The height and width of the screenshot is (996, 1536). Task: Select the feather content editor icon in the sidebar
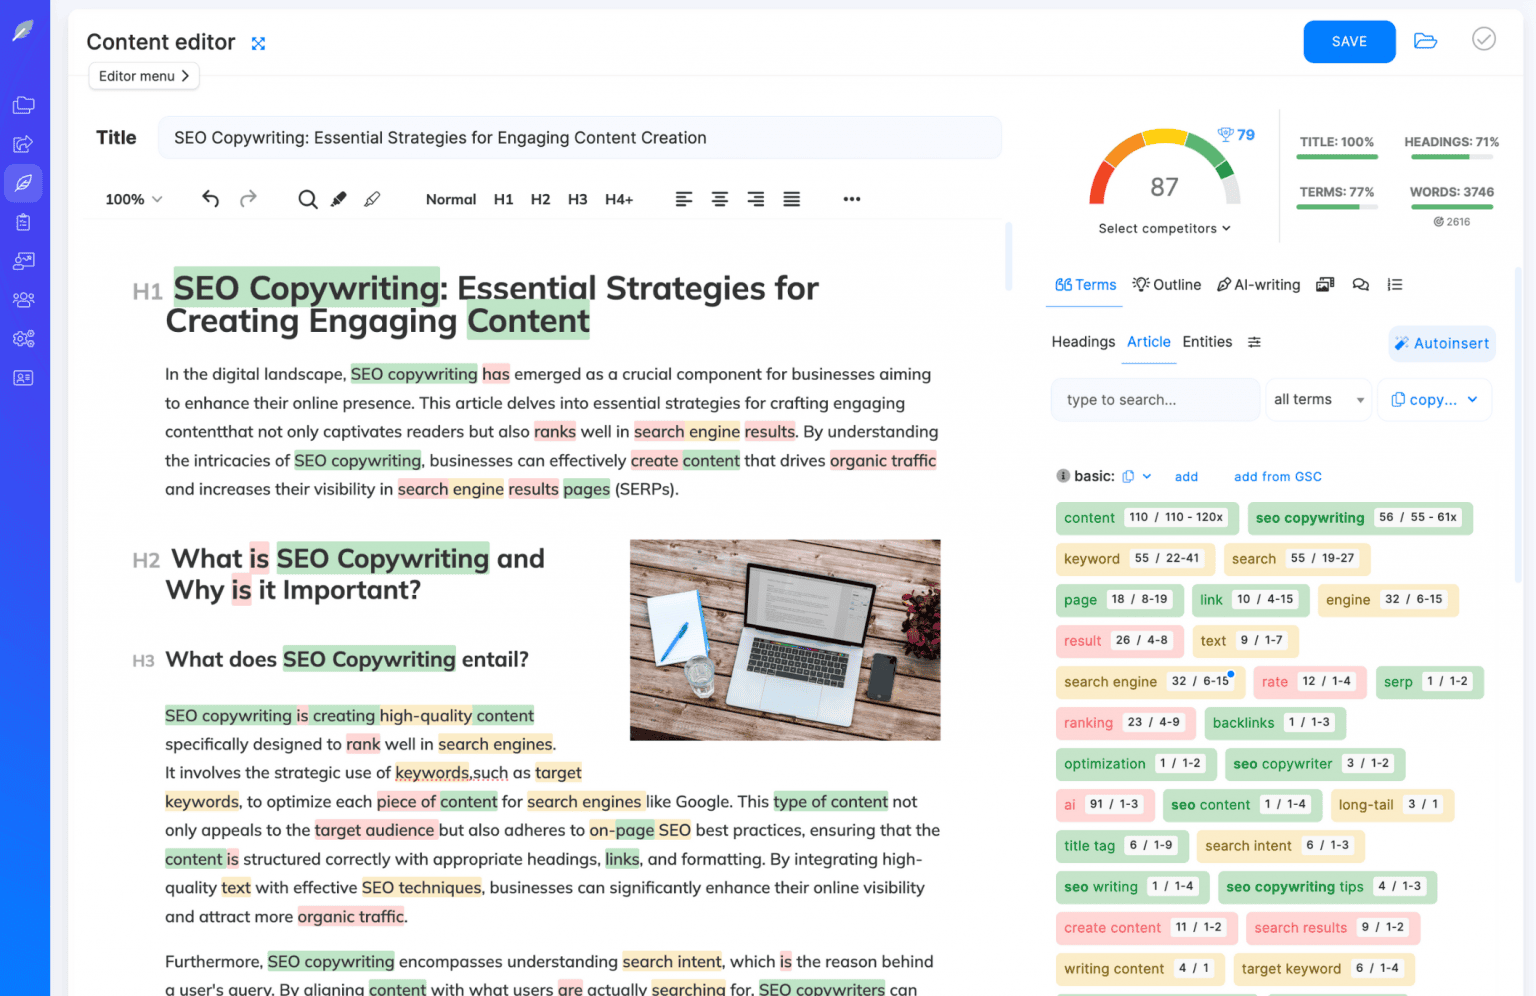click(x=22, y=183)
